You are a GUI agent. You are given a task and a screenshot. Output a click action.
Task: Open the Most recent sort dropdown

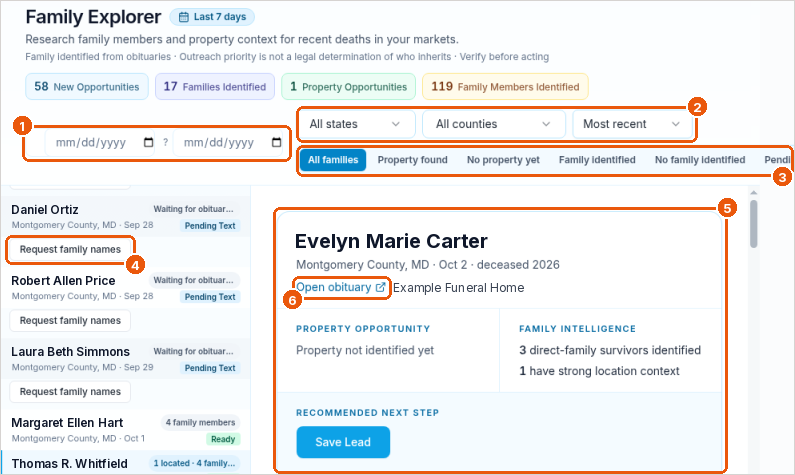(x=632, y=124)
